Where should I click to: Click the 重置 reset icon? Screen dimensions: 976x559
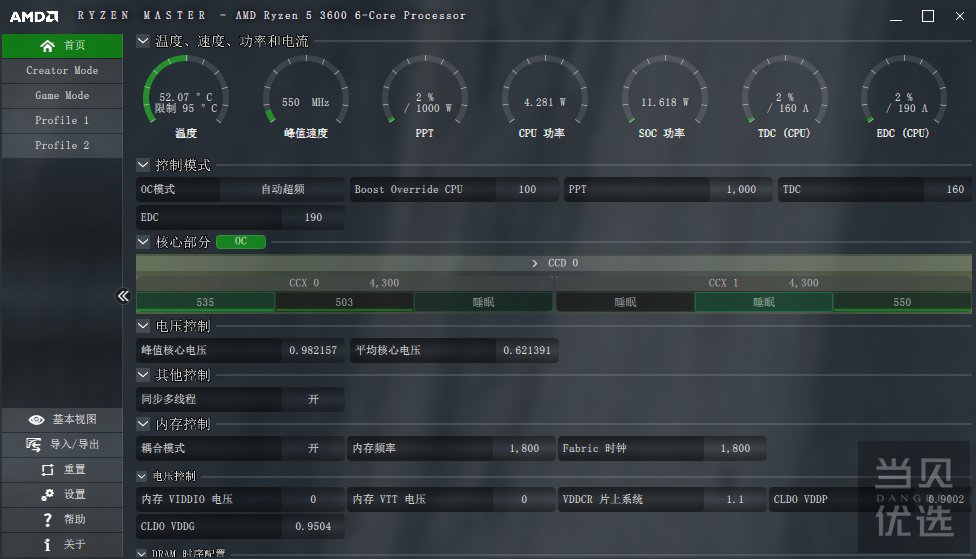[x=47, y=469]
